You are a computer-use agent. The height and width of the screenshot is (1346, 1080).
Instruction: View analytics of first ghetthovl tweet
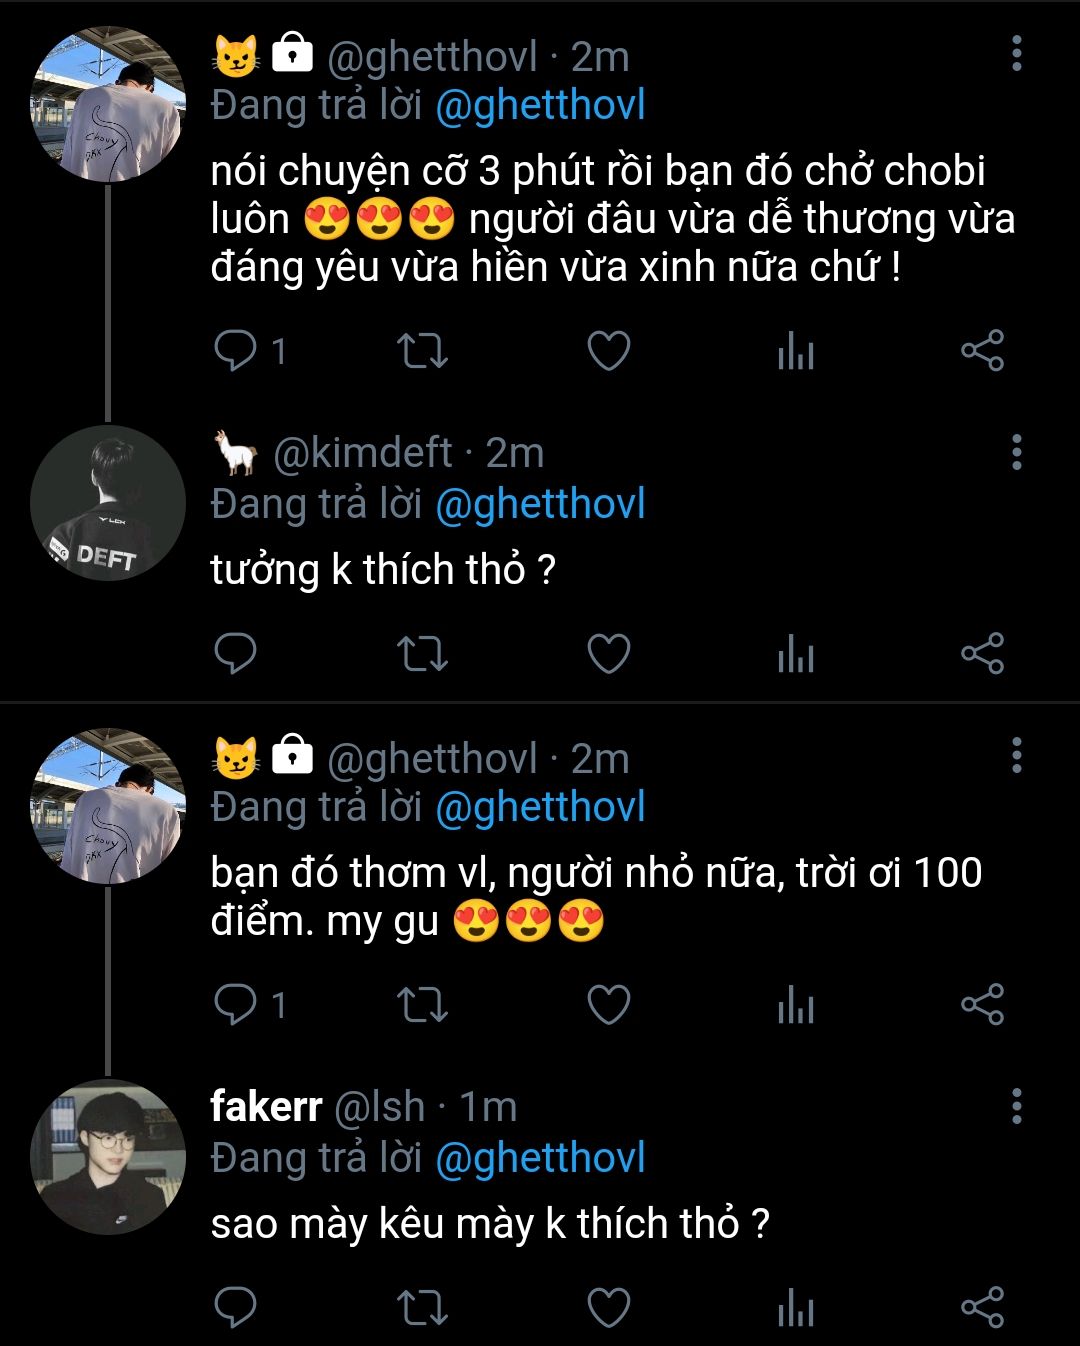[x=795, y=351]
